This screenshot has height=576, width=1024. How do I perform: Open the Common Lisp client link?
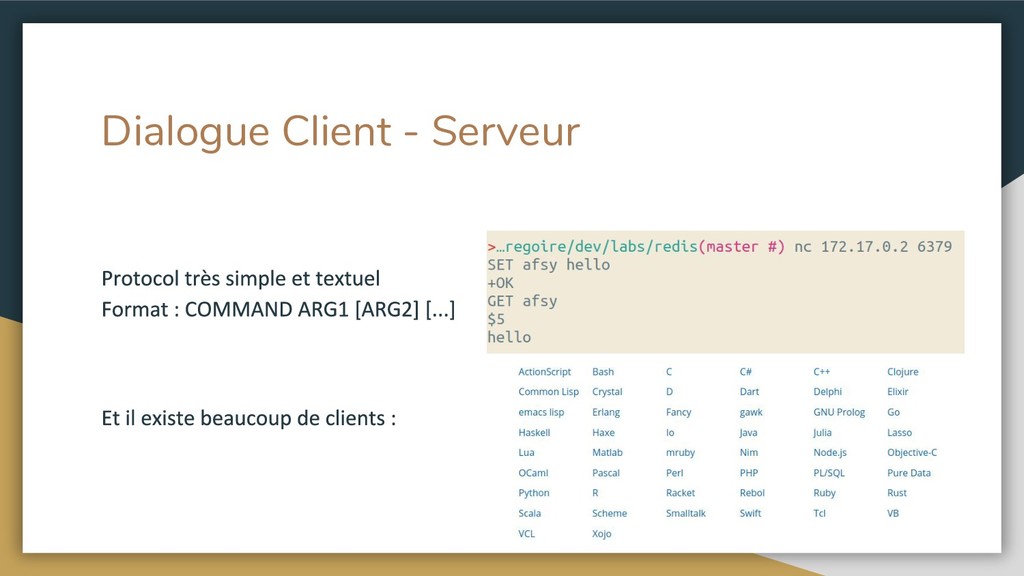548,392
